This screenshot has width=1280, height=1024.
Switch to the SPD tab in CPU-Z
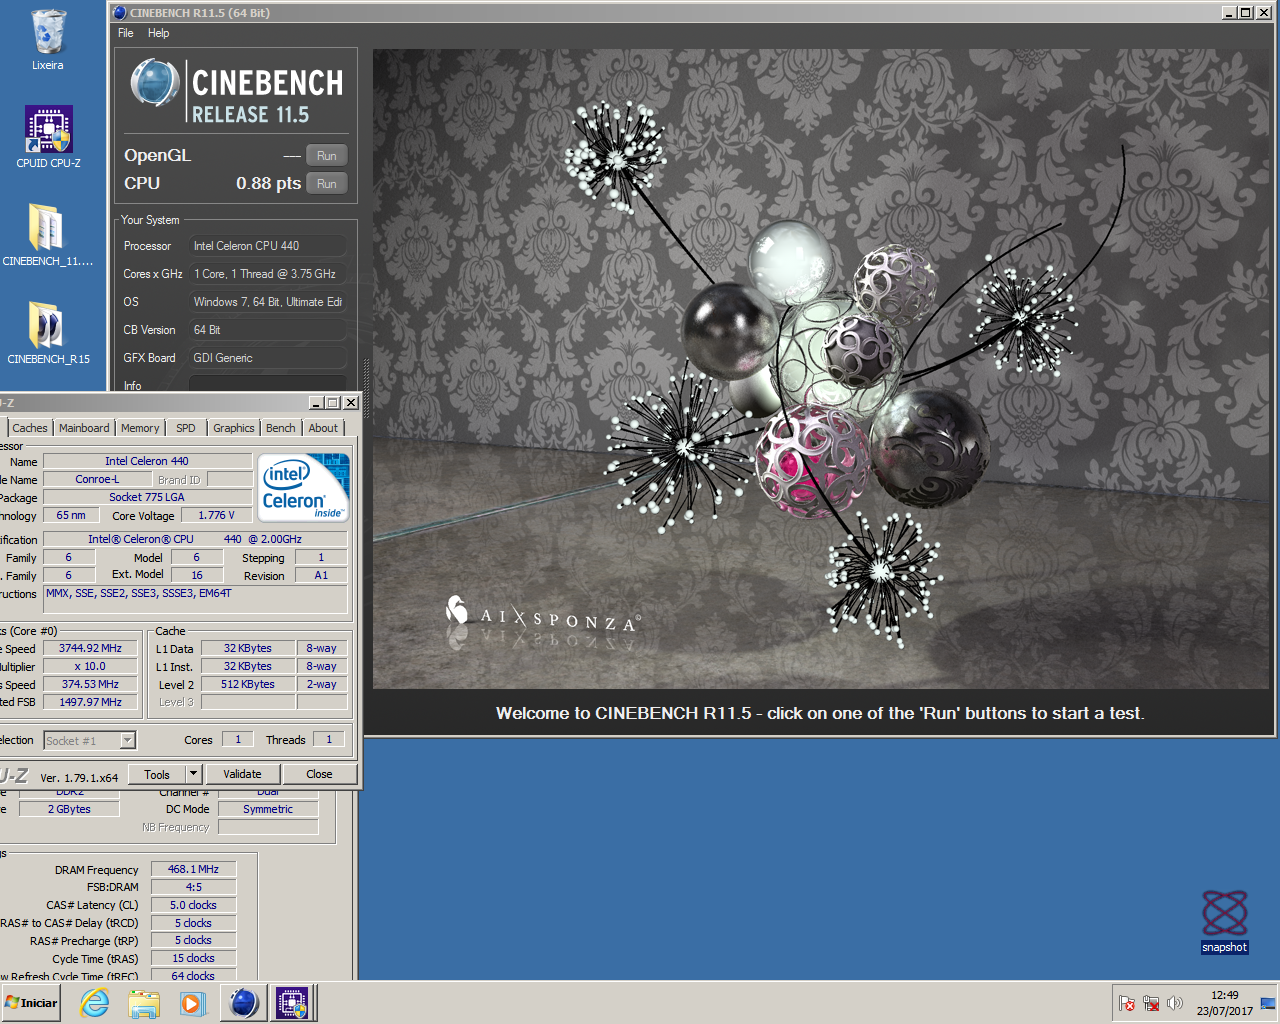(186, 428)
